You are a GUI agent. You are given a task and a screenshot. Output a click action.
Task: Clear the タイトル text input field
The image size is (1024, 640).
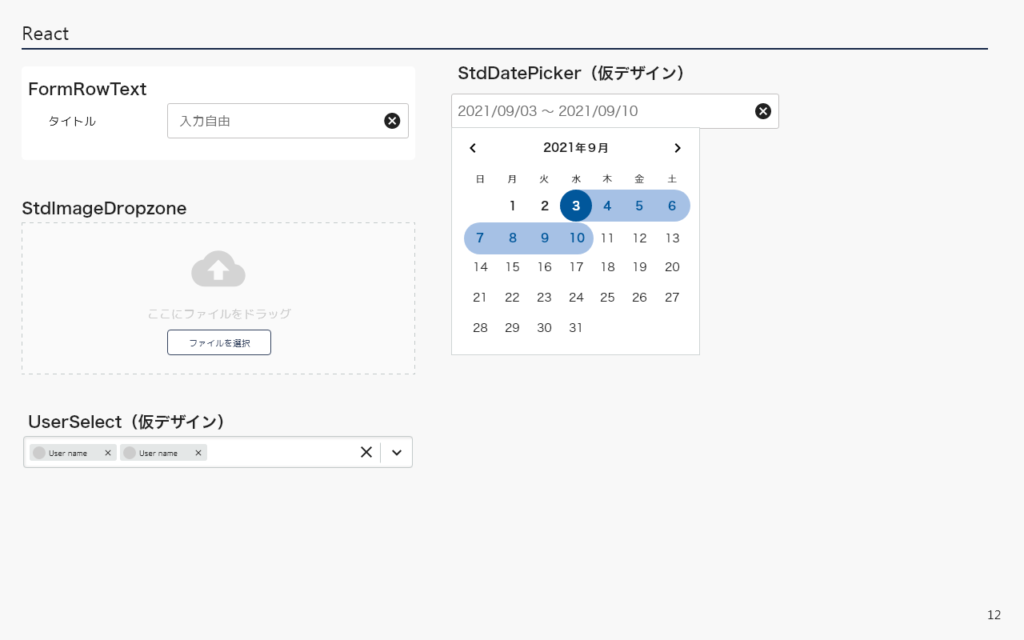point(392,121)
